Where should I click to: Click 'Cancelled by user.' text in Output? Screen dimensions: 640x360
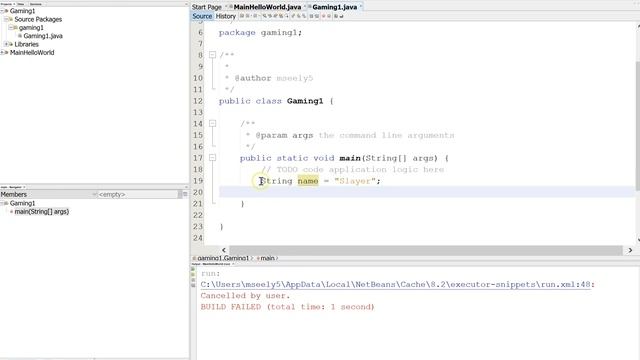point(245,296)
